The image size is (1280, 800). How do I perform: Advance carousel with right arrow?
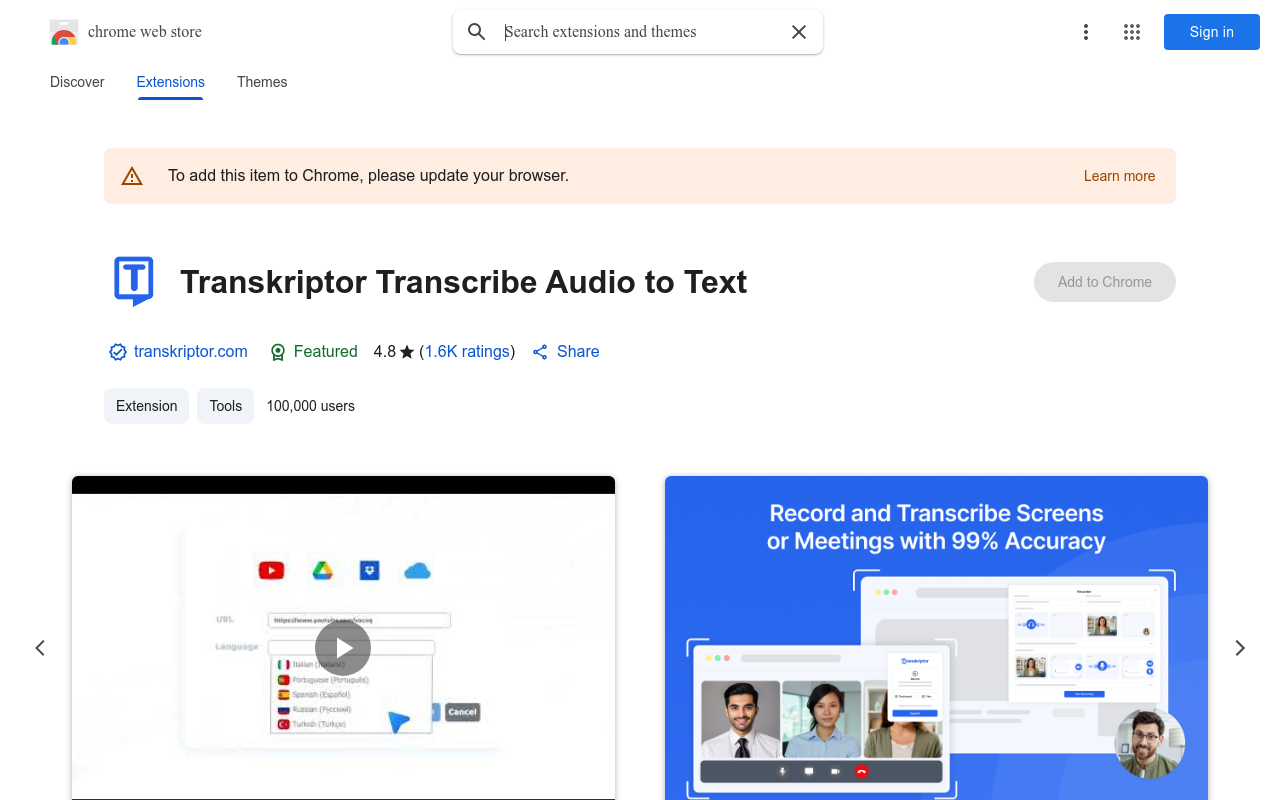pos(1240,648)
